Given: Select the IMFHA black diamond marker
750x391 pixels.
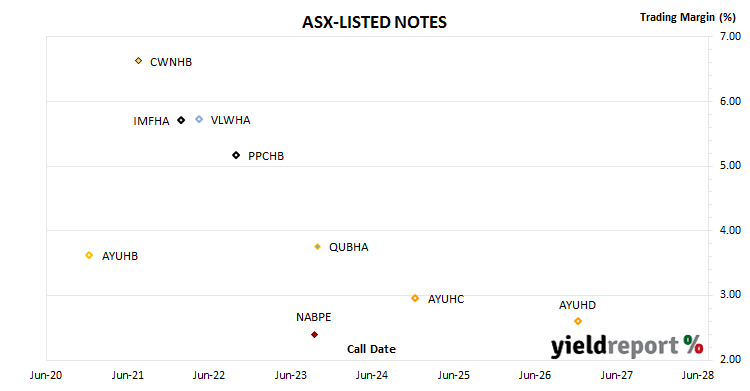Looking at the screenshot, I should point(181,120).
